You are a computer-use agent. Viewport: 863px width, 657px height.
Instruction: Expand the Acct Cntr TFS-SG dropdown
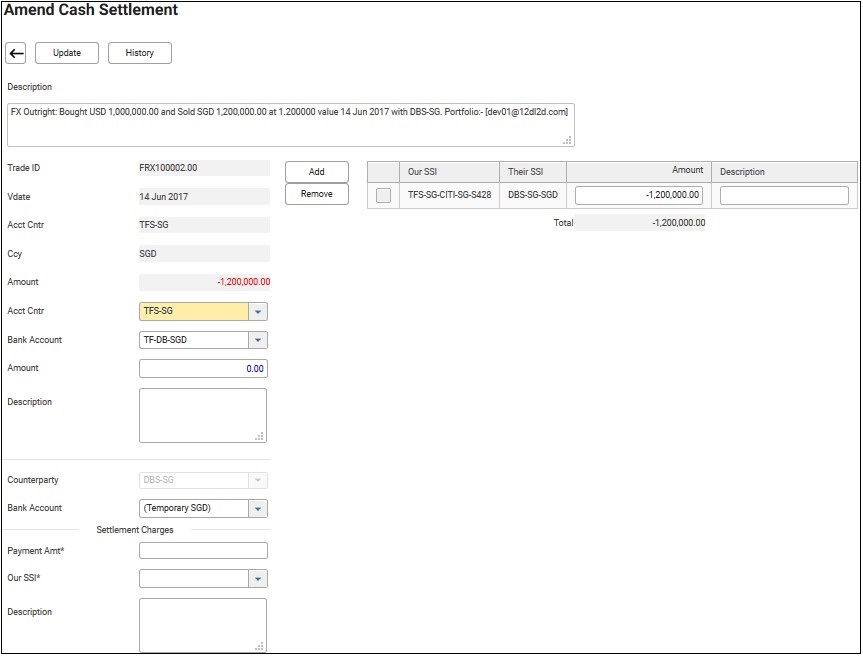[x=258, y=312]
